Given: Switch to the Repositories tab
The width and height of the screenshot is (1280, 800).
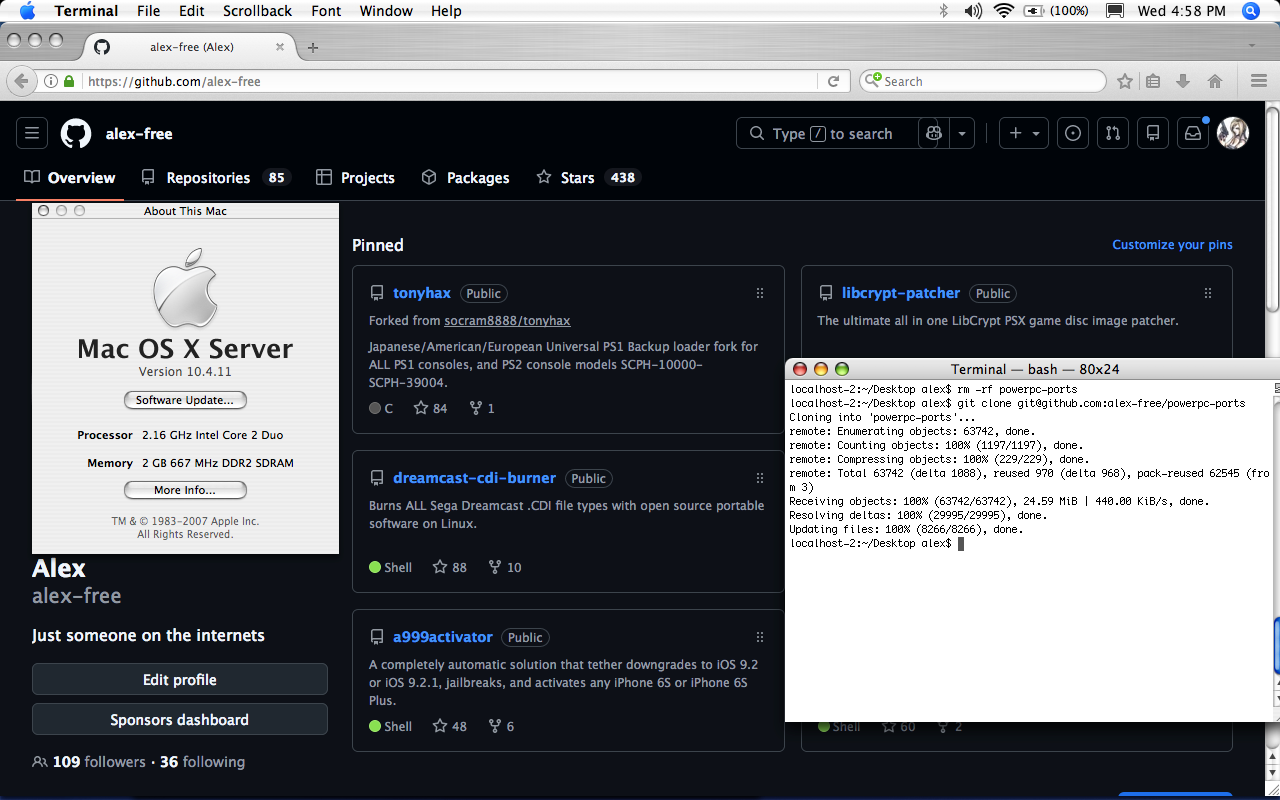Looking at the screenshot, I should click(214, 177).
